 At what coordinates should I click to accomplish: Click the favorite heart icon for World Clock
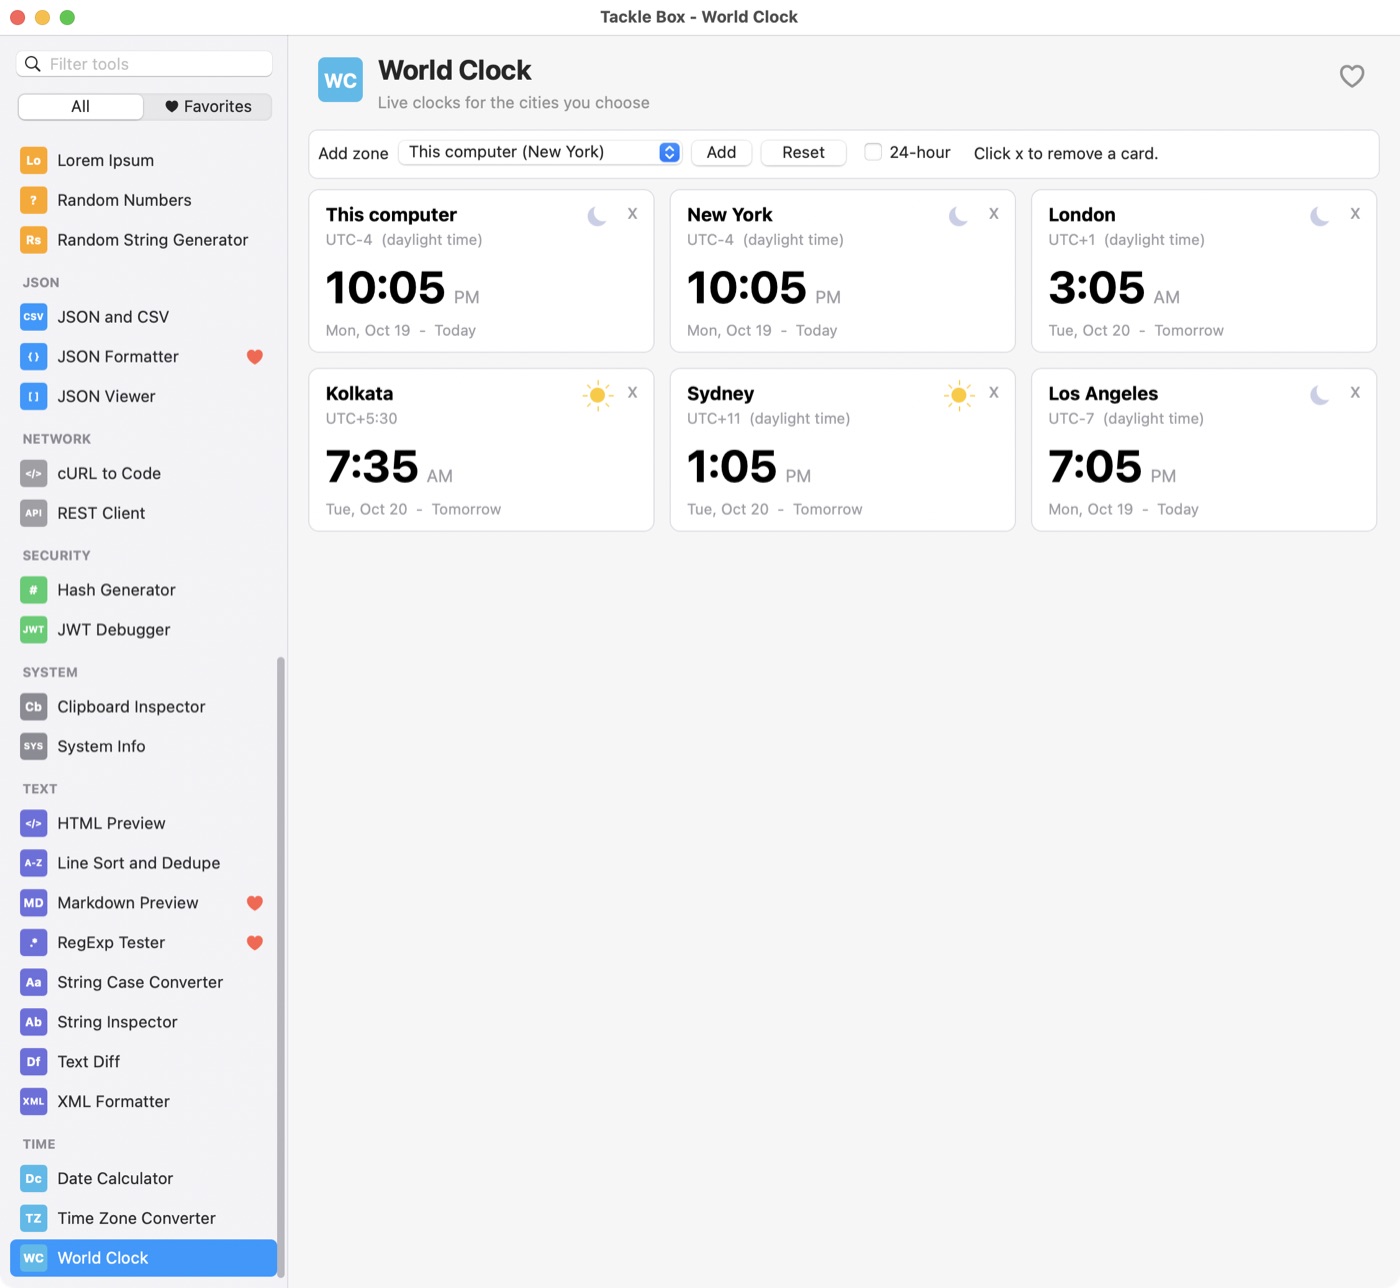pyautogui.click(x=1351, y=76)
